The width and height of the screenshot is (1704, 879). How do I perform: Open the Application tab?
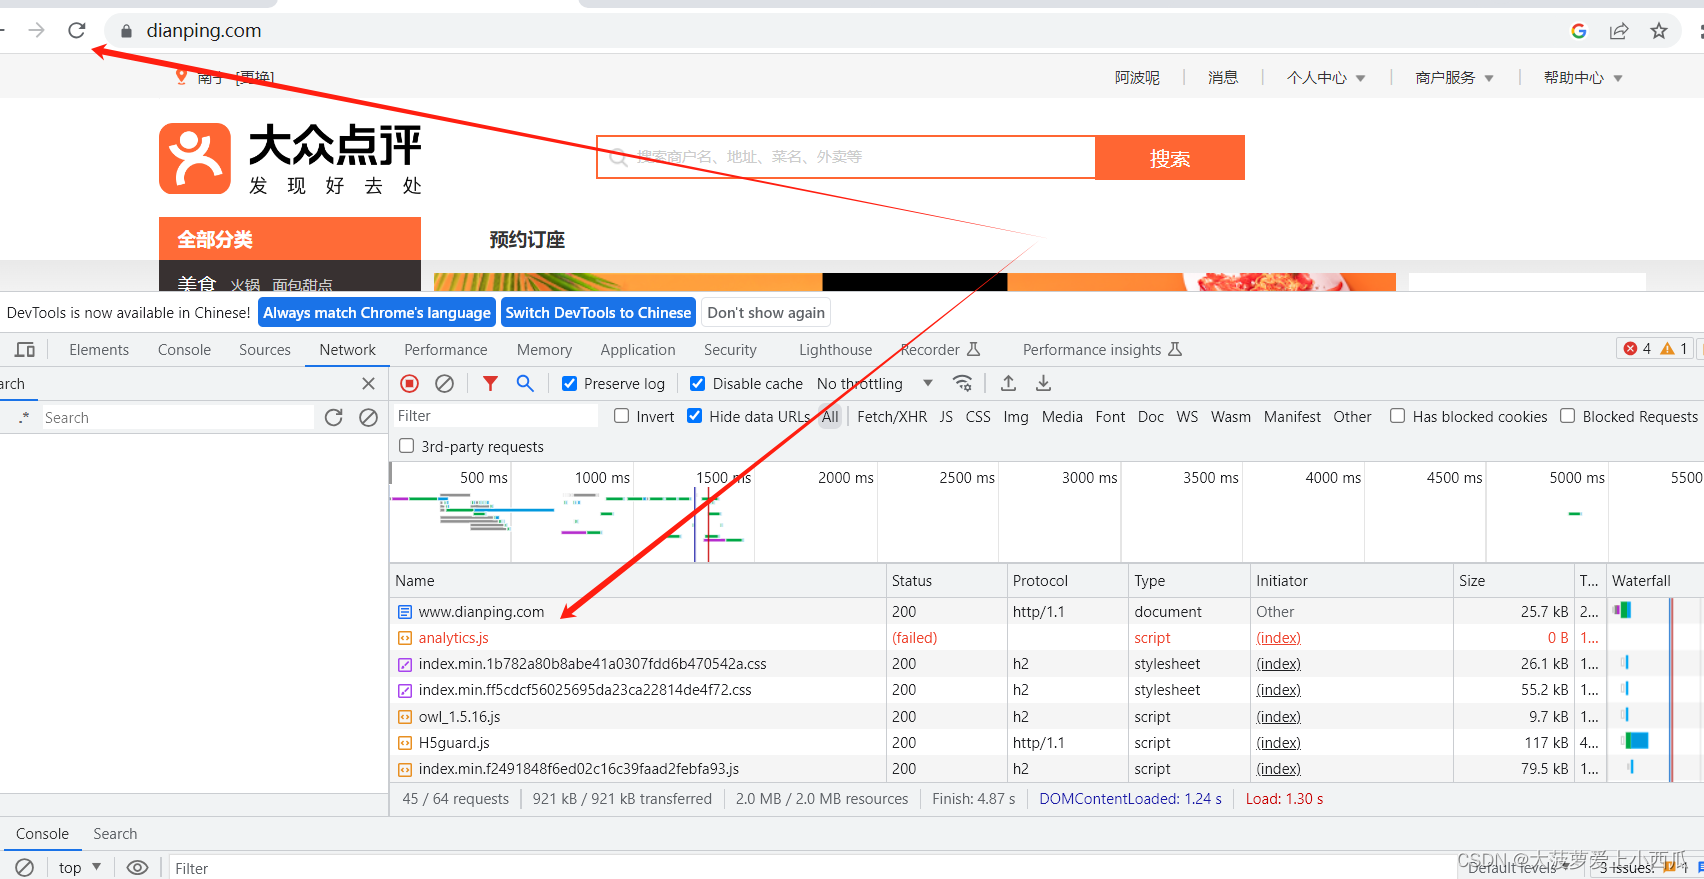(x=638, y=349)
